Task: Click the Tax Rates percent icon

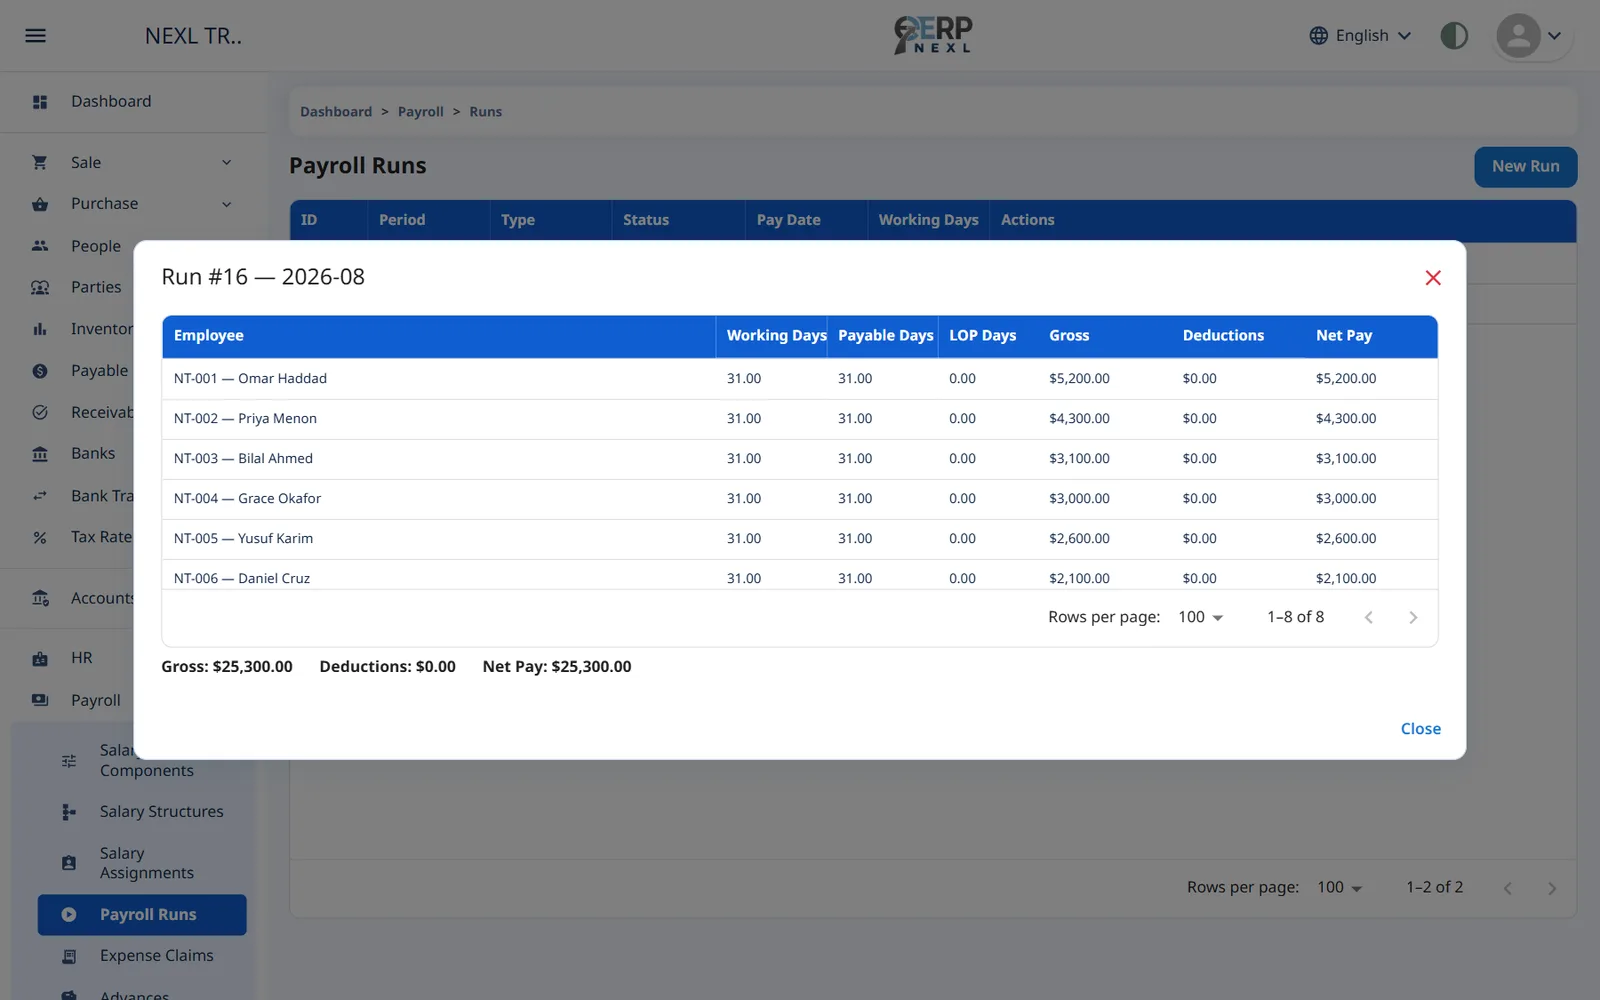Action: point(40,537)
